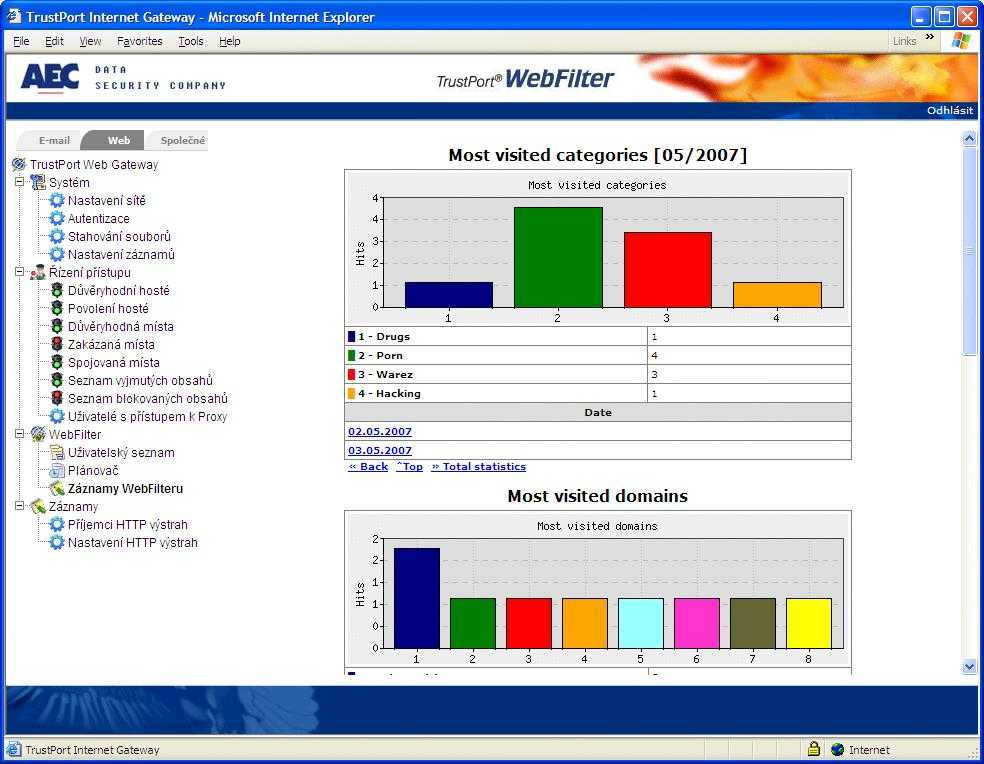This screenshot has height=764, width=984.
Task: Click the orange swatch next to 4 - Hacking
Action: (x=351, y=394)
